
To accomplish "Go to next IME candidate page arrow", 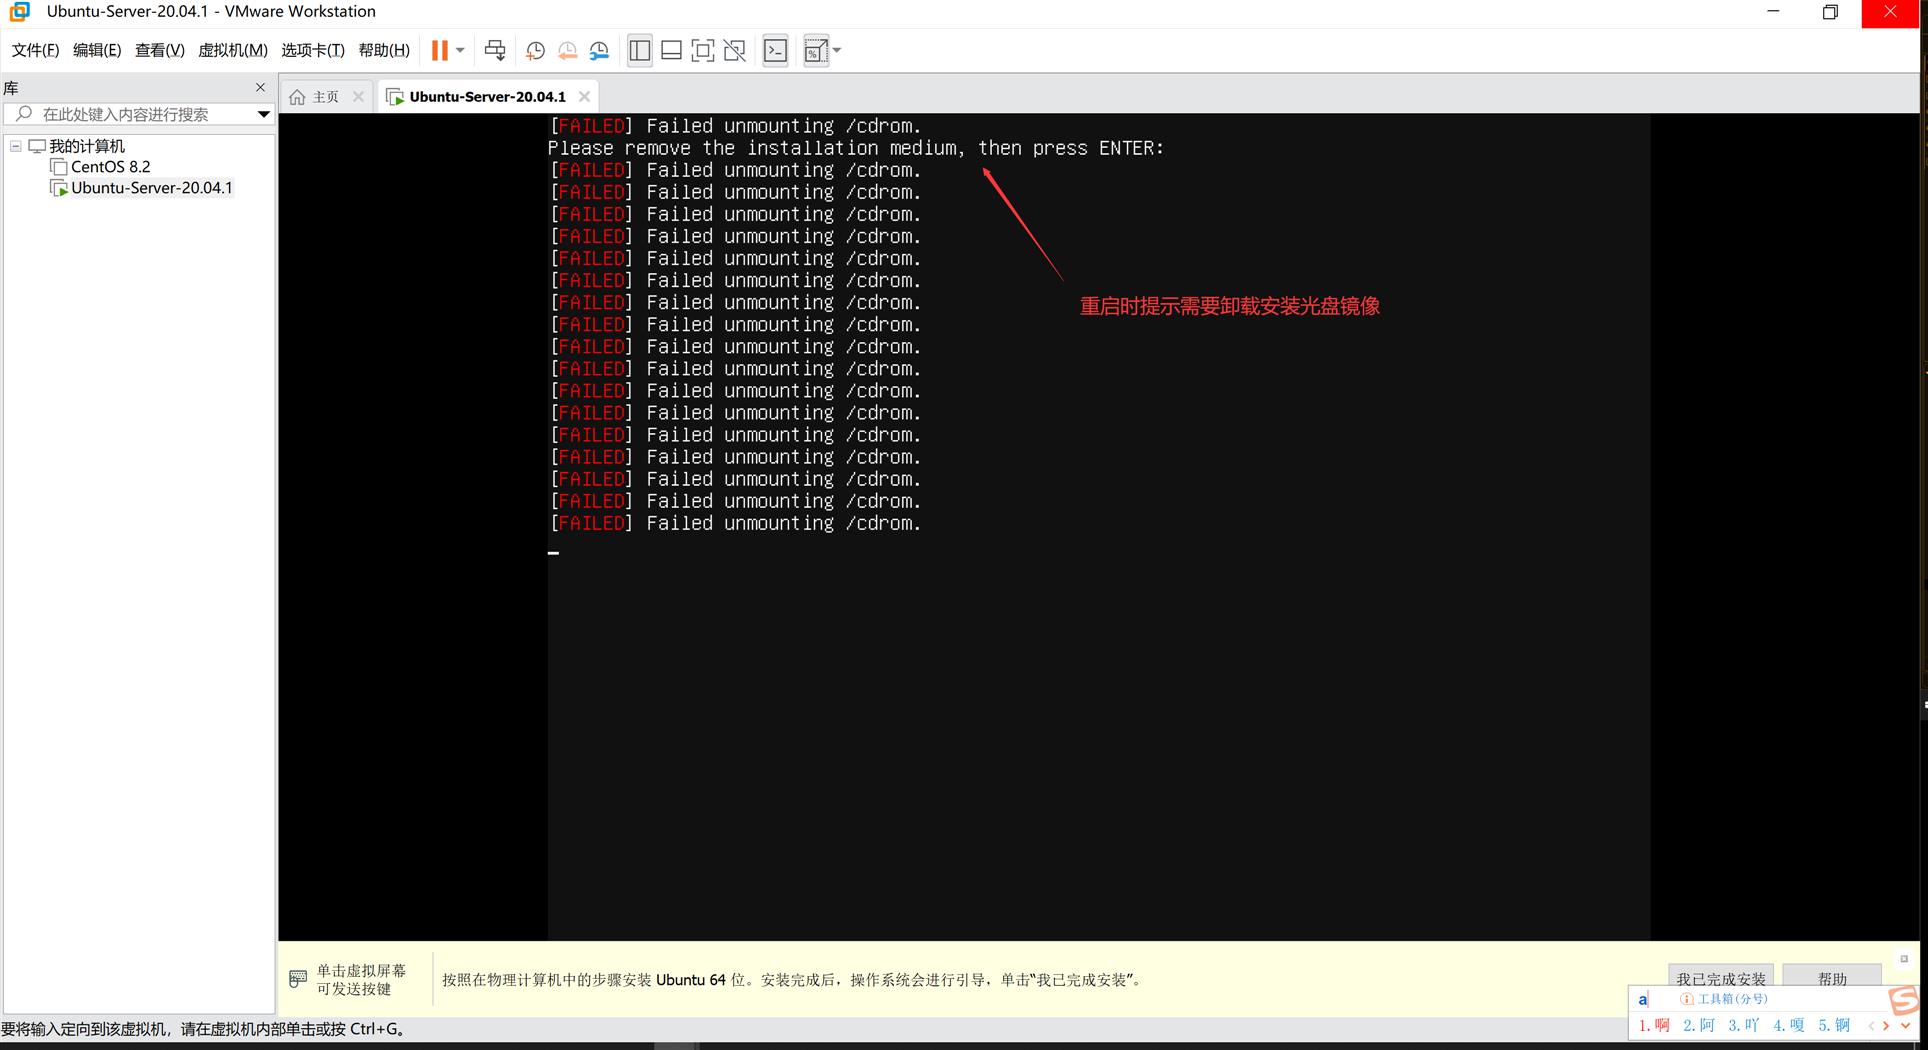I will [1886, 1025].
